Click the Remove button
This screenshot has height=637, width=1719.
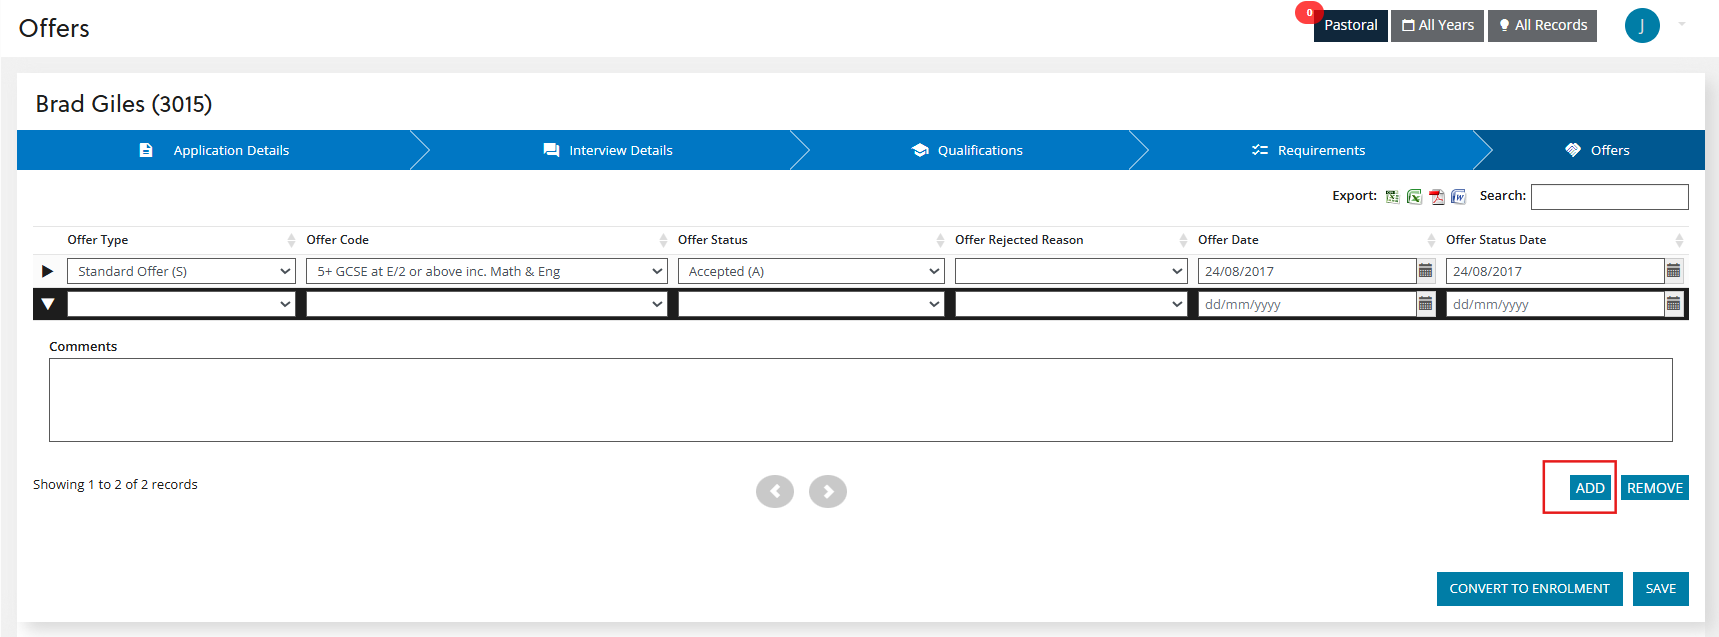1654,488
